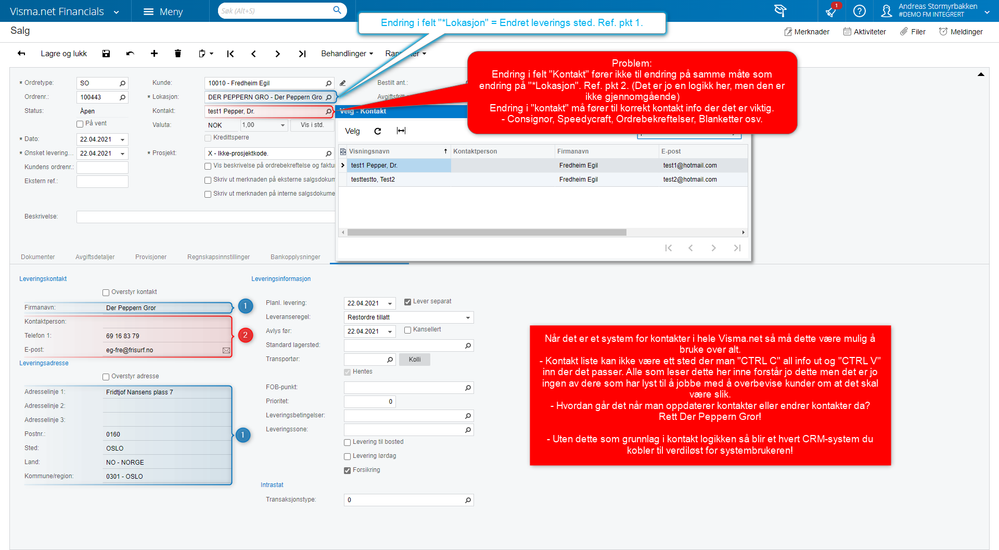Viewport: 999px width, 550px height.
Task: Open the Leveranseregel dropdown
Action: pos(468,317)
